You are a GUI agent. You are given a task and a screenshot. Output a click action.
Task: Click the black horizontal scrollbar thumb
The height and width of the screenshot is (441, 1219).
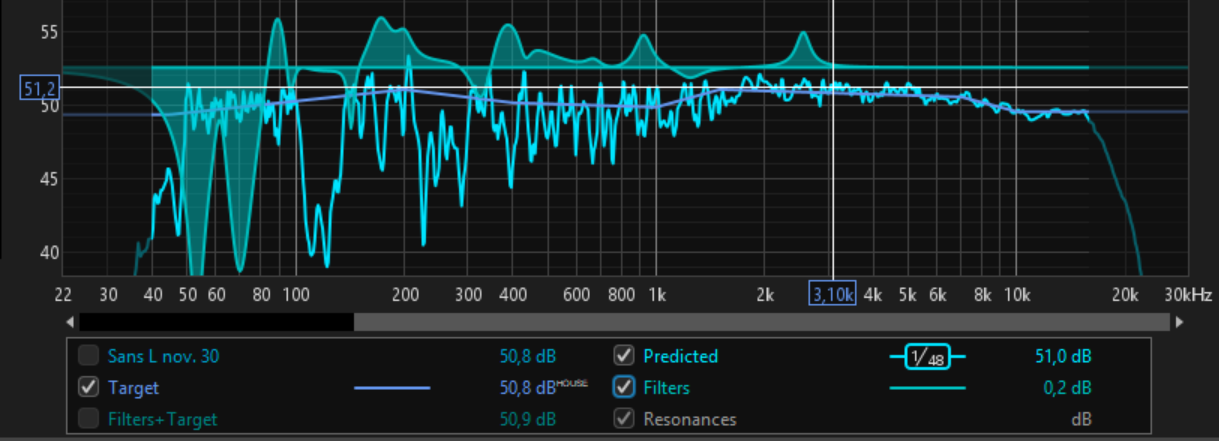(x=215, y=322)
